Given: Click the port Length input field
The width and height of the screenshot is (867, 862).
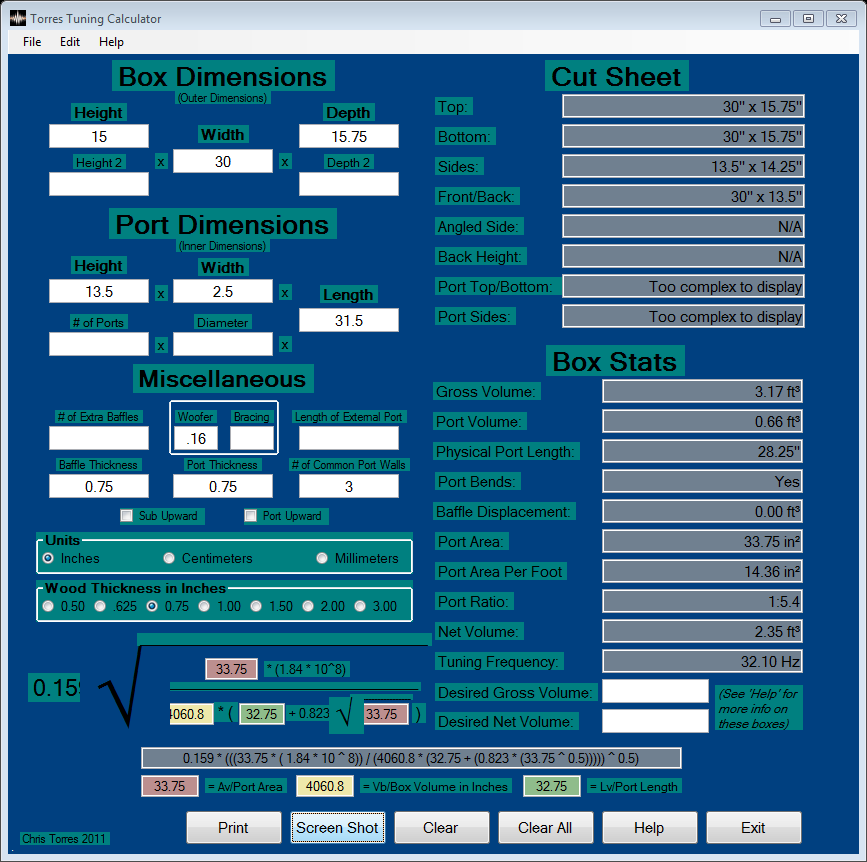Looking at the screenshot, I should click(349, 320).
